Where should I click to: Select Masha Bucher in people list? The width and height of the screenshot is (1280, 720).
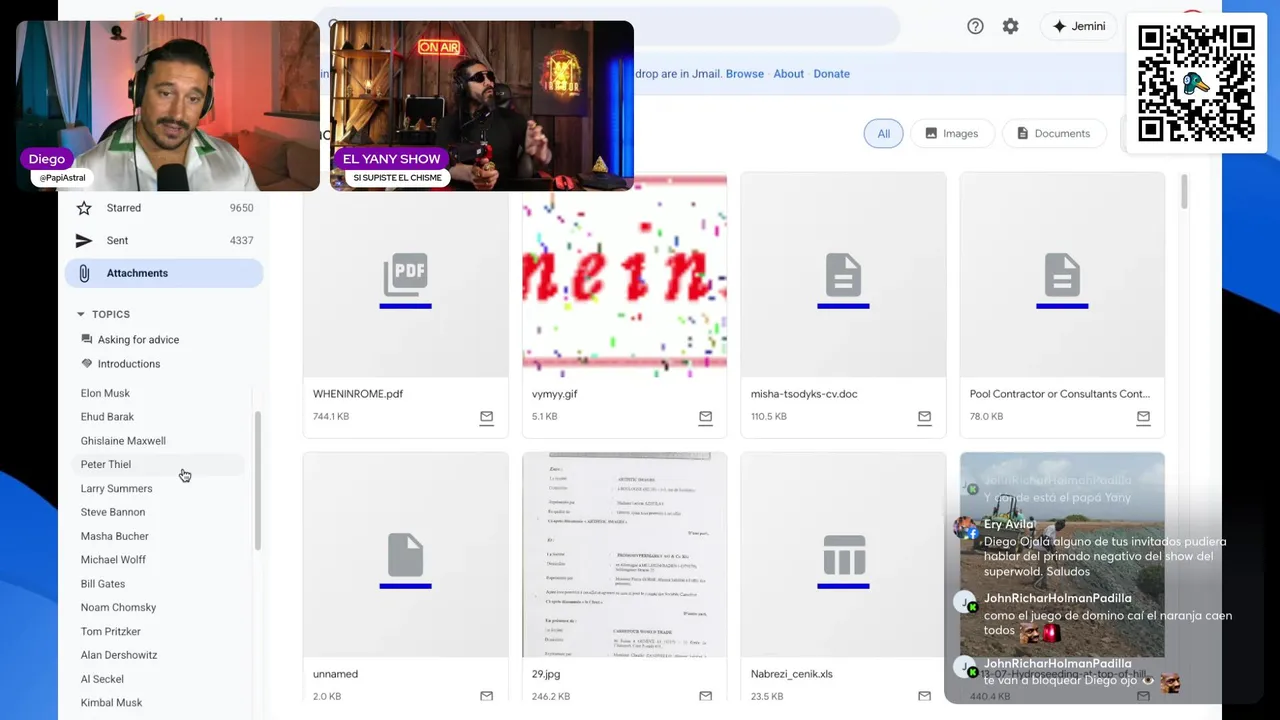114,536
